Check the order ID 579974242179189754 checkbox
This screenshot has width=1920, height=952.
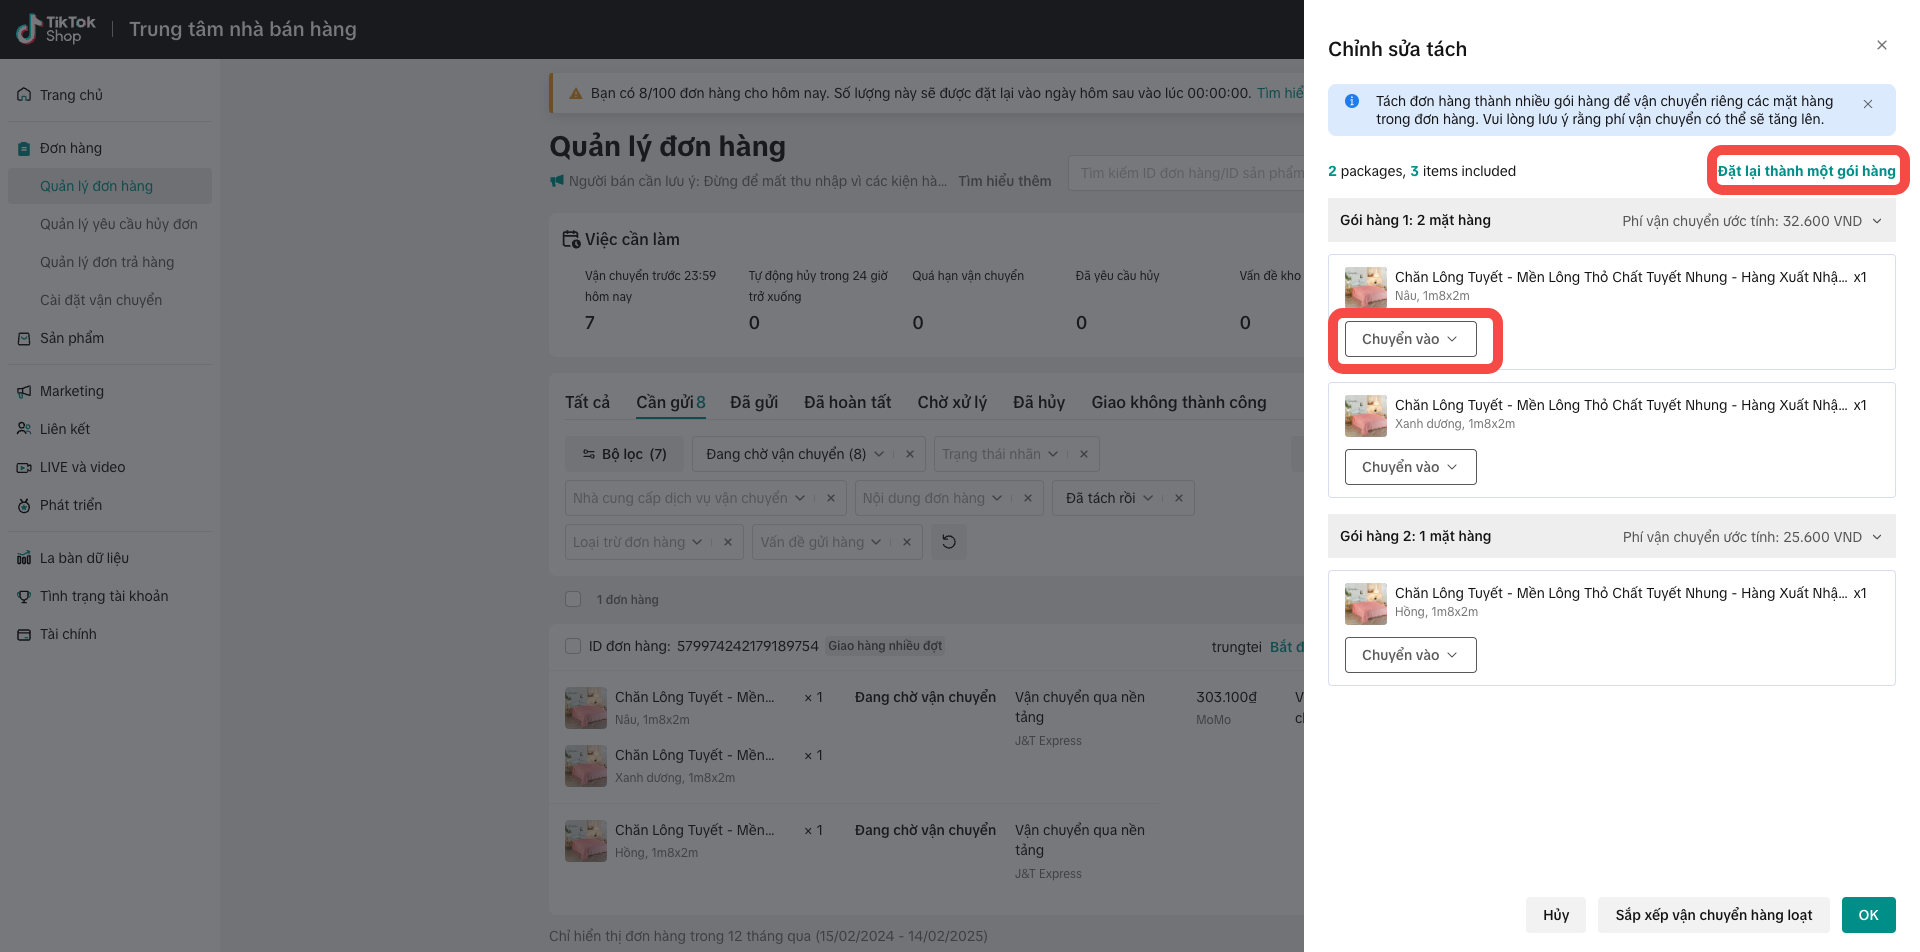click(x=573, y=646)
